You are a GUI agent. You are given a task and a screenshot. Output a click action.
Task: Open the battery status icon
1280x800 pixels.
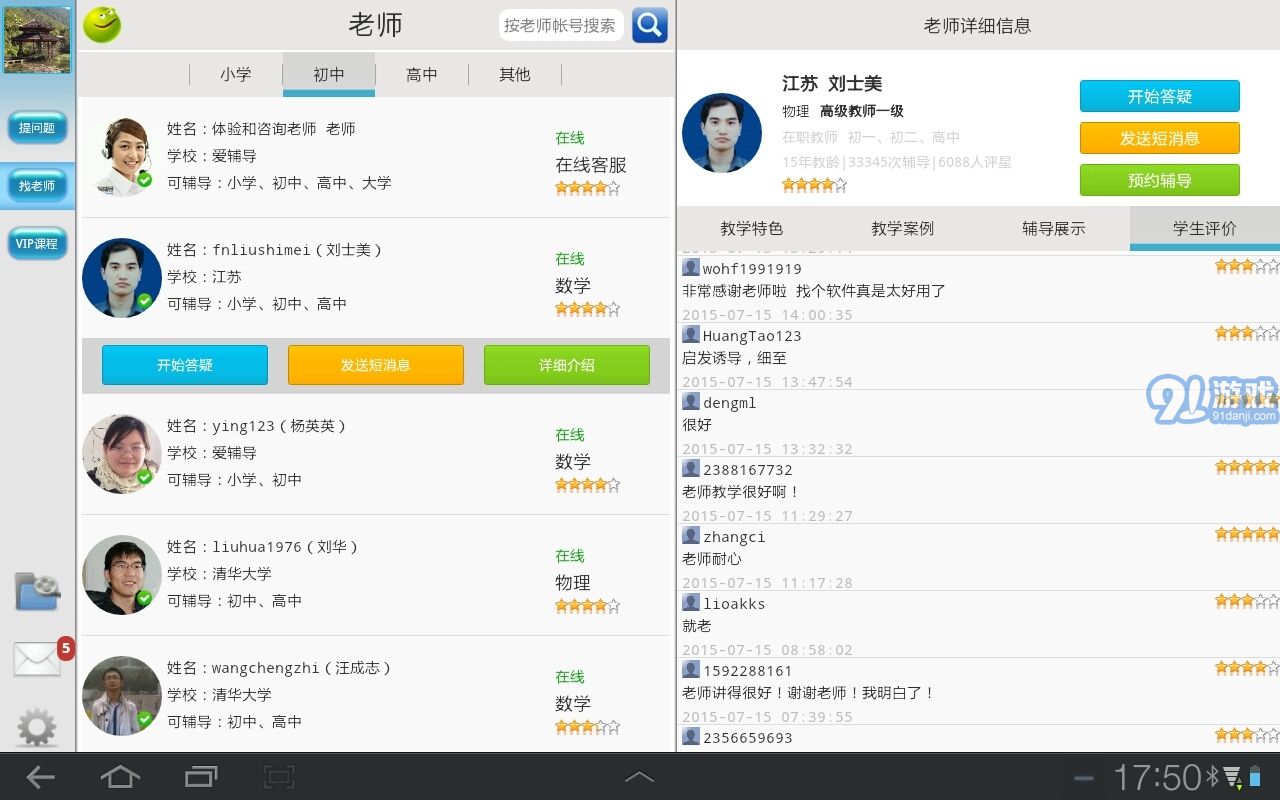[1255, 777]
